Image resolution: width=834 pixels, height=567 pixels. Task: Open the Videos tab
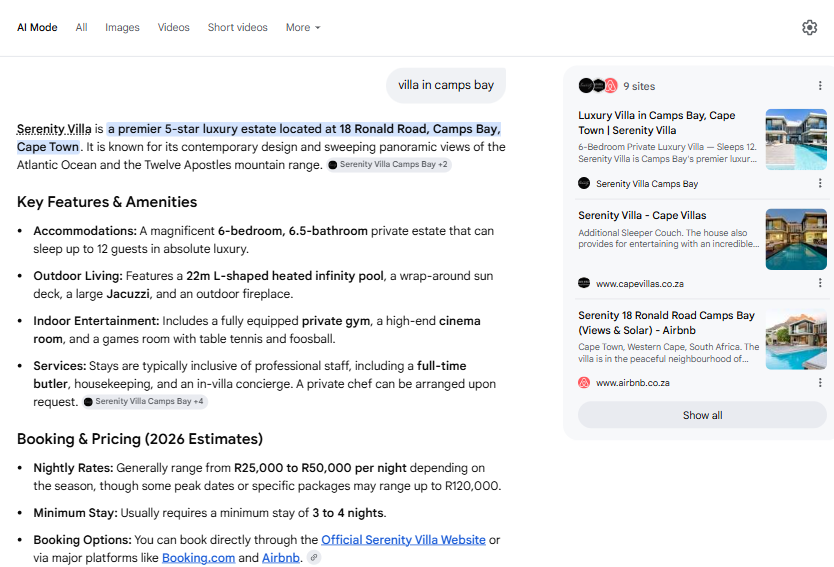point(173,27)
